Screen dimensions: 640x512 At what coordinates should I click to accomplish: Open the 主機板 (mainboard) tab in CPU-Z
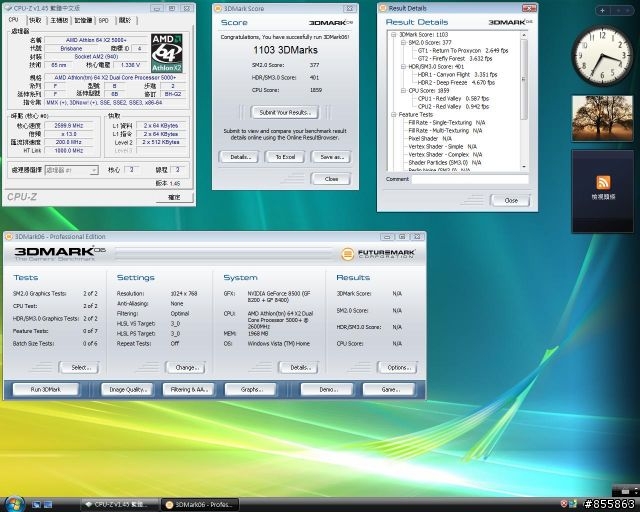(x=59, y=20)
